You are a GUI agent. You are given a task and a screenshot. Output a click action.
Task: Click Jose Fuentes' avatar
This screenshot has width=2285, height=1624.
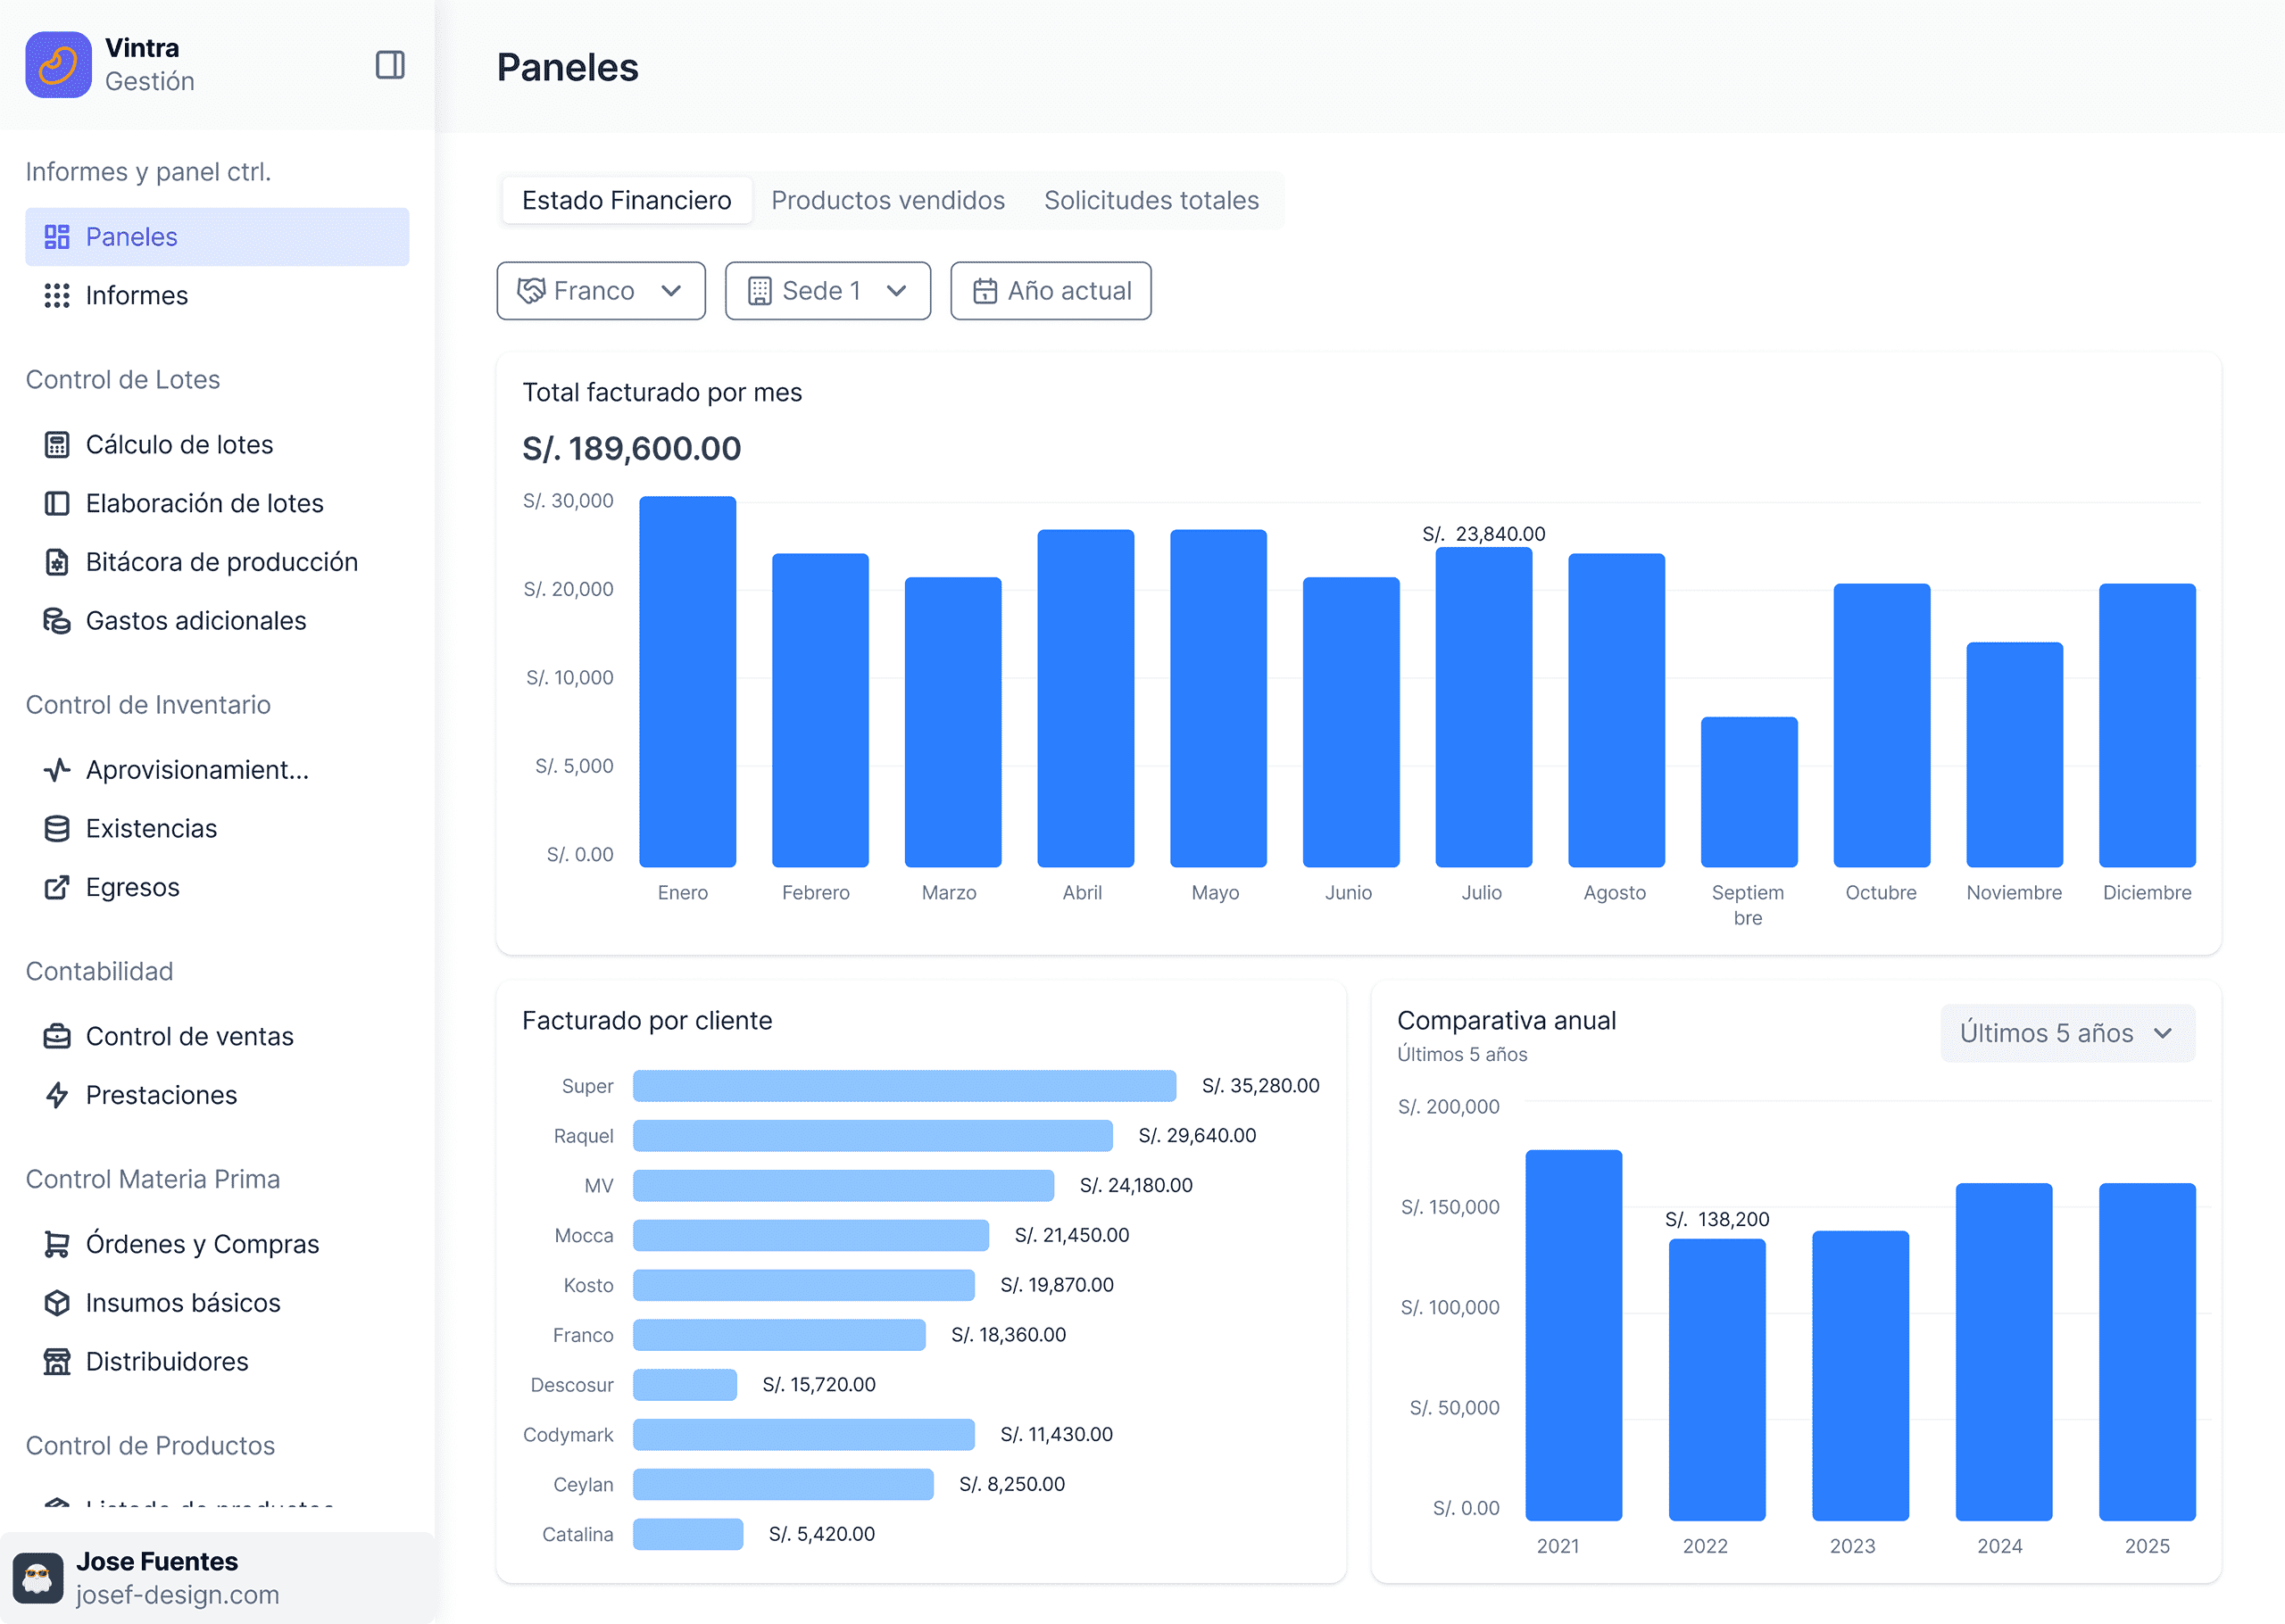38,1578
